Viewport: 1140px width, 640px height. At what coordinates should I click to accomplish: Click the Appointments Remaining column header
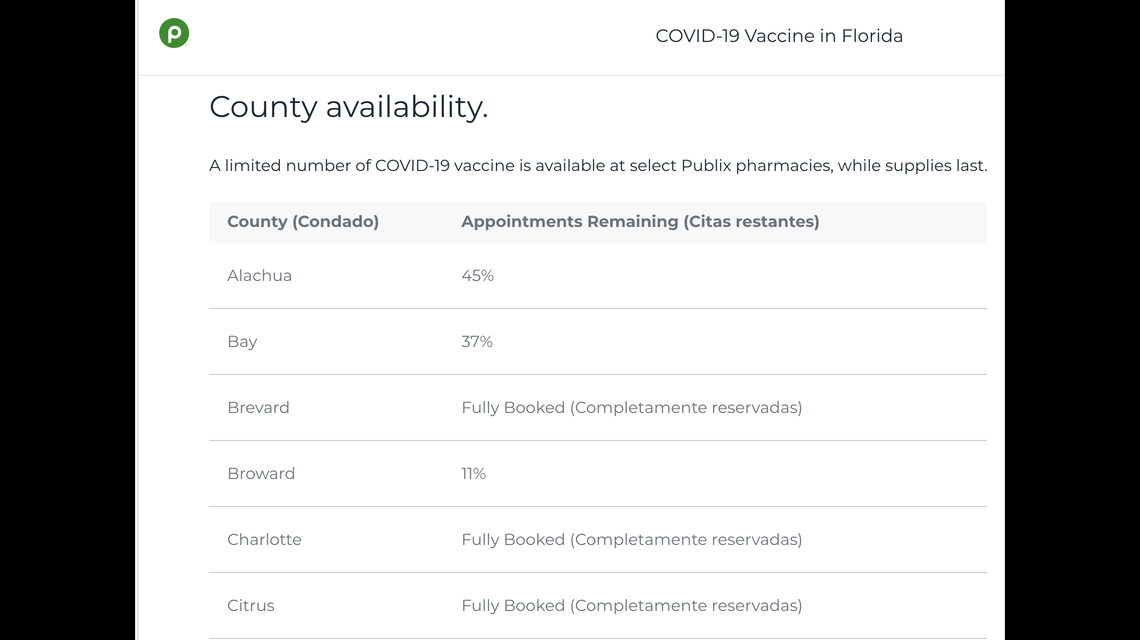tap(640, 221)
